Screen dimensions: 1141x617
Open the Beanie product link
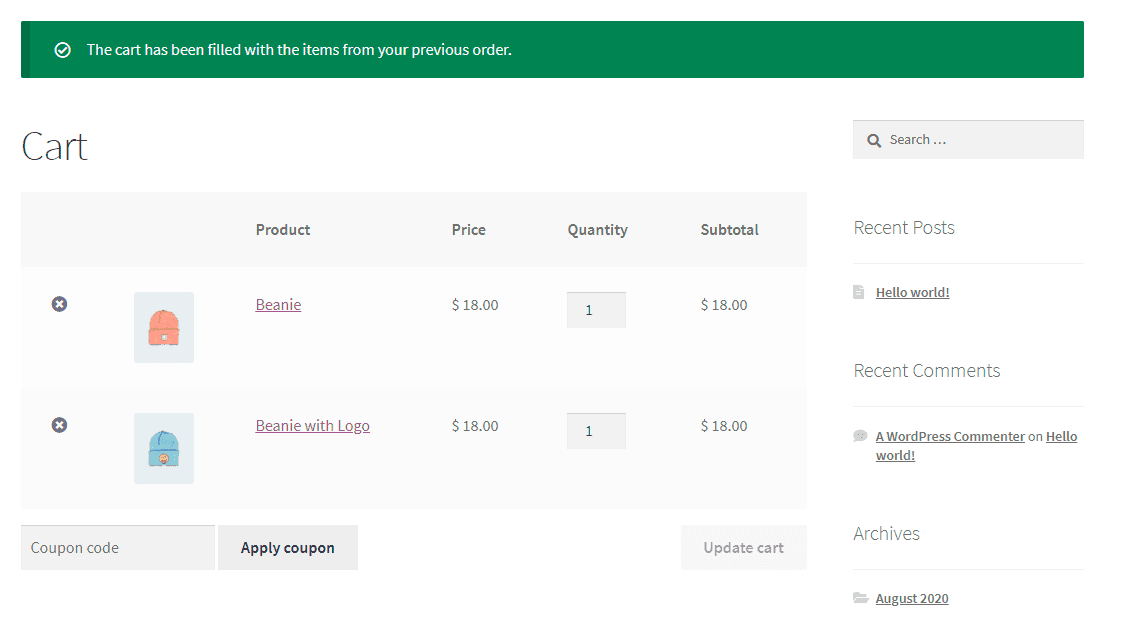(x=278, y=304)
